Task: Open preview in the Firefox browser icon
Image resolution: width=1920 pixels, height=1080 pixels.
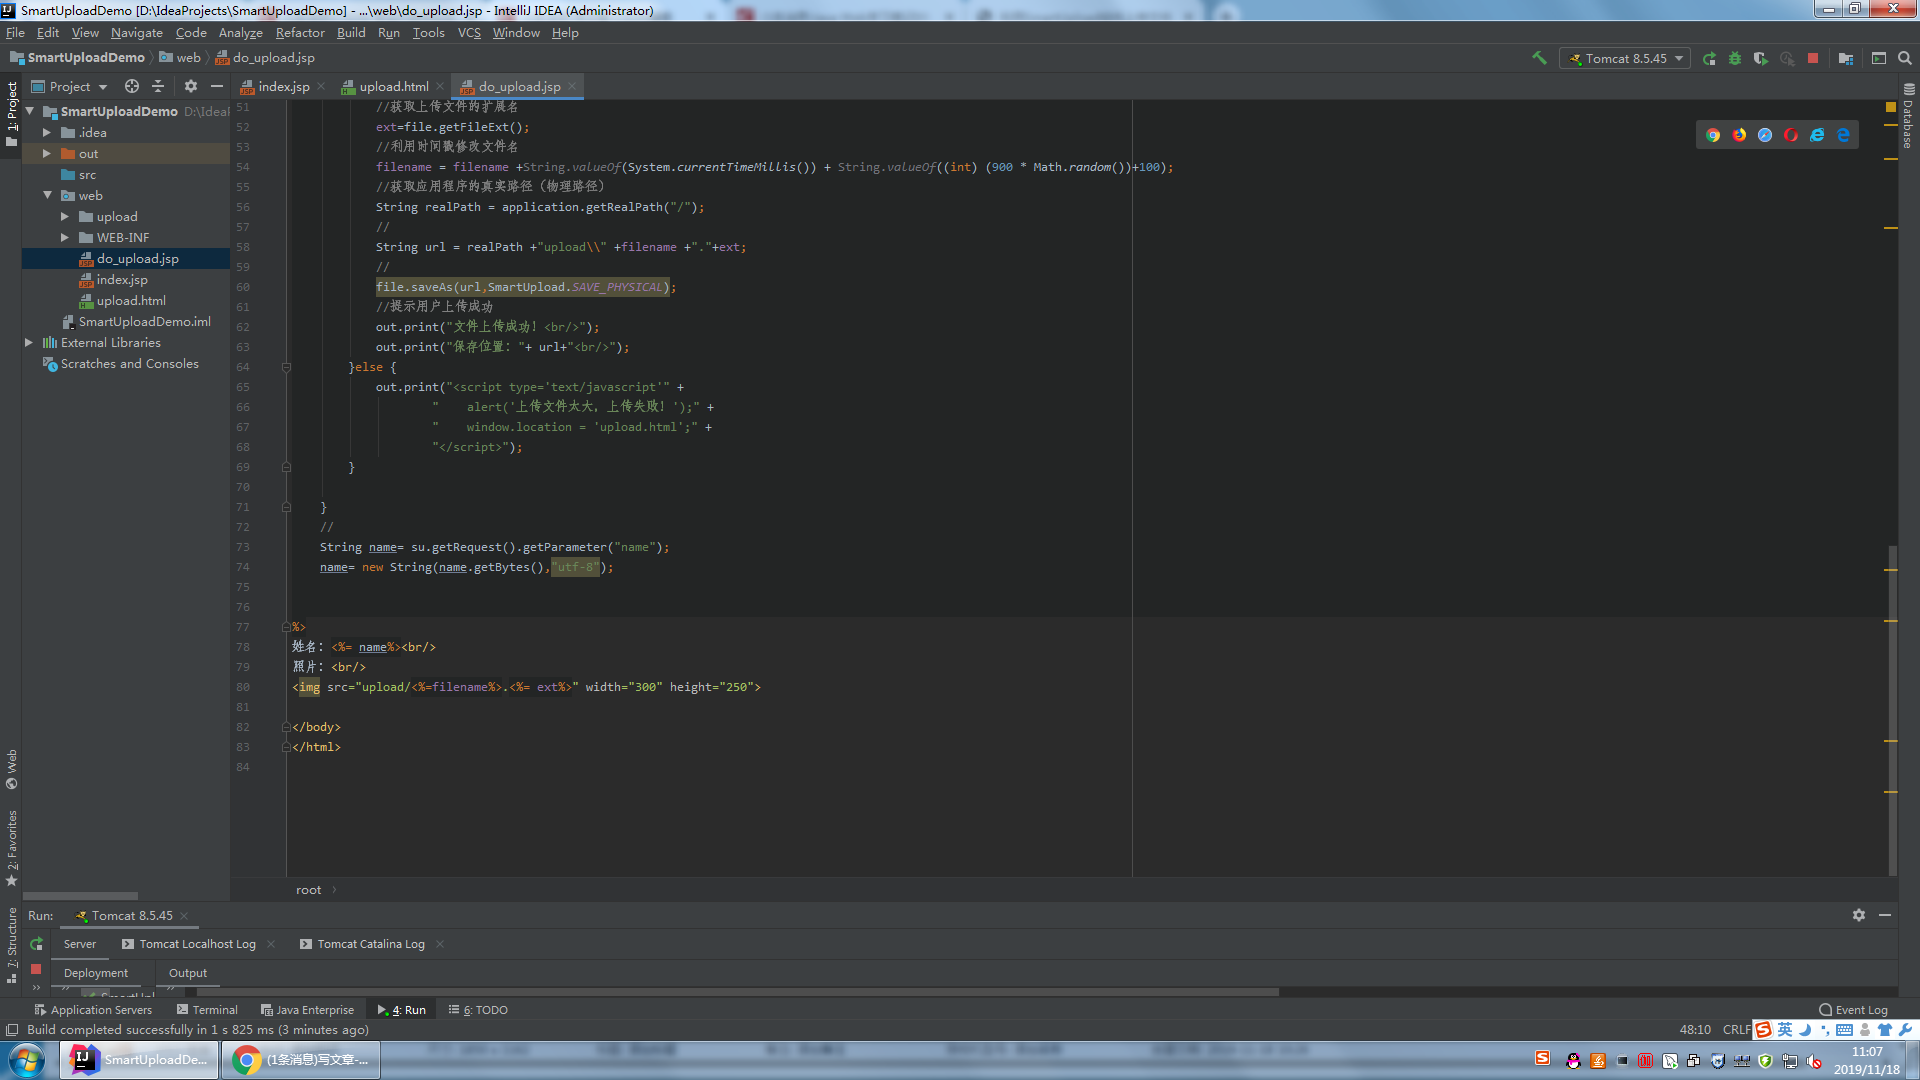Action: click(x=1739, y=135)
